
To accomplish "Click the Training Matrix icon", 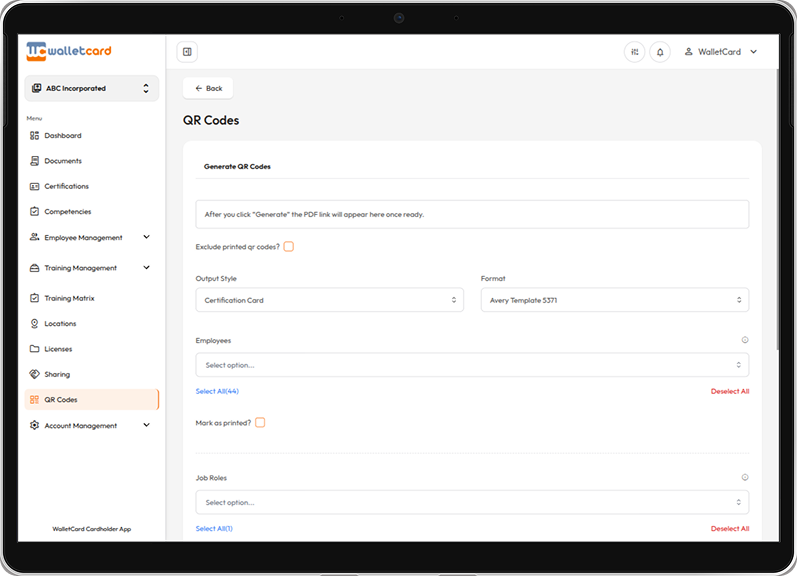I will click(34, 298).
